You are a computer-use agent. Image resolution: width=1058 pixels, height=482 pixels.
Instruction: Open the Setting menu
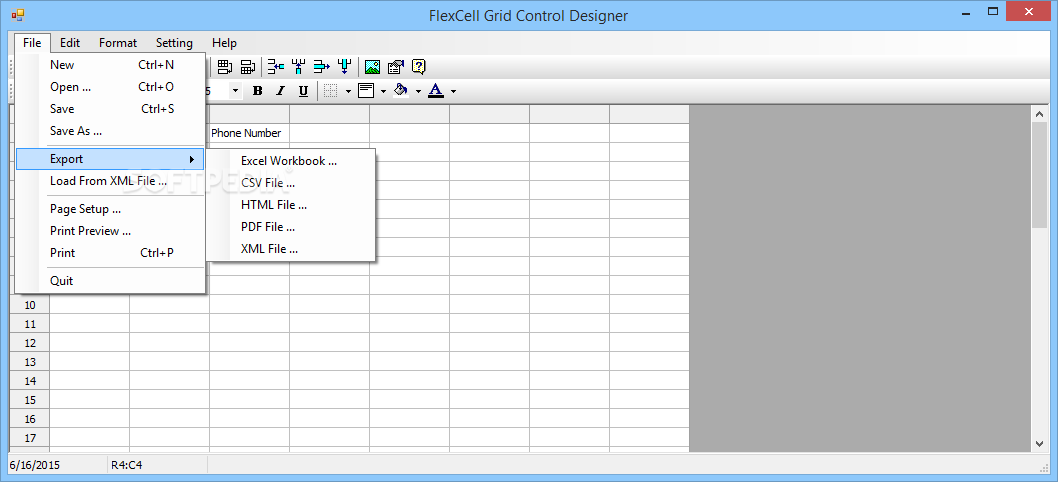(174, 43)
